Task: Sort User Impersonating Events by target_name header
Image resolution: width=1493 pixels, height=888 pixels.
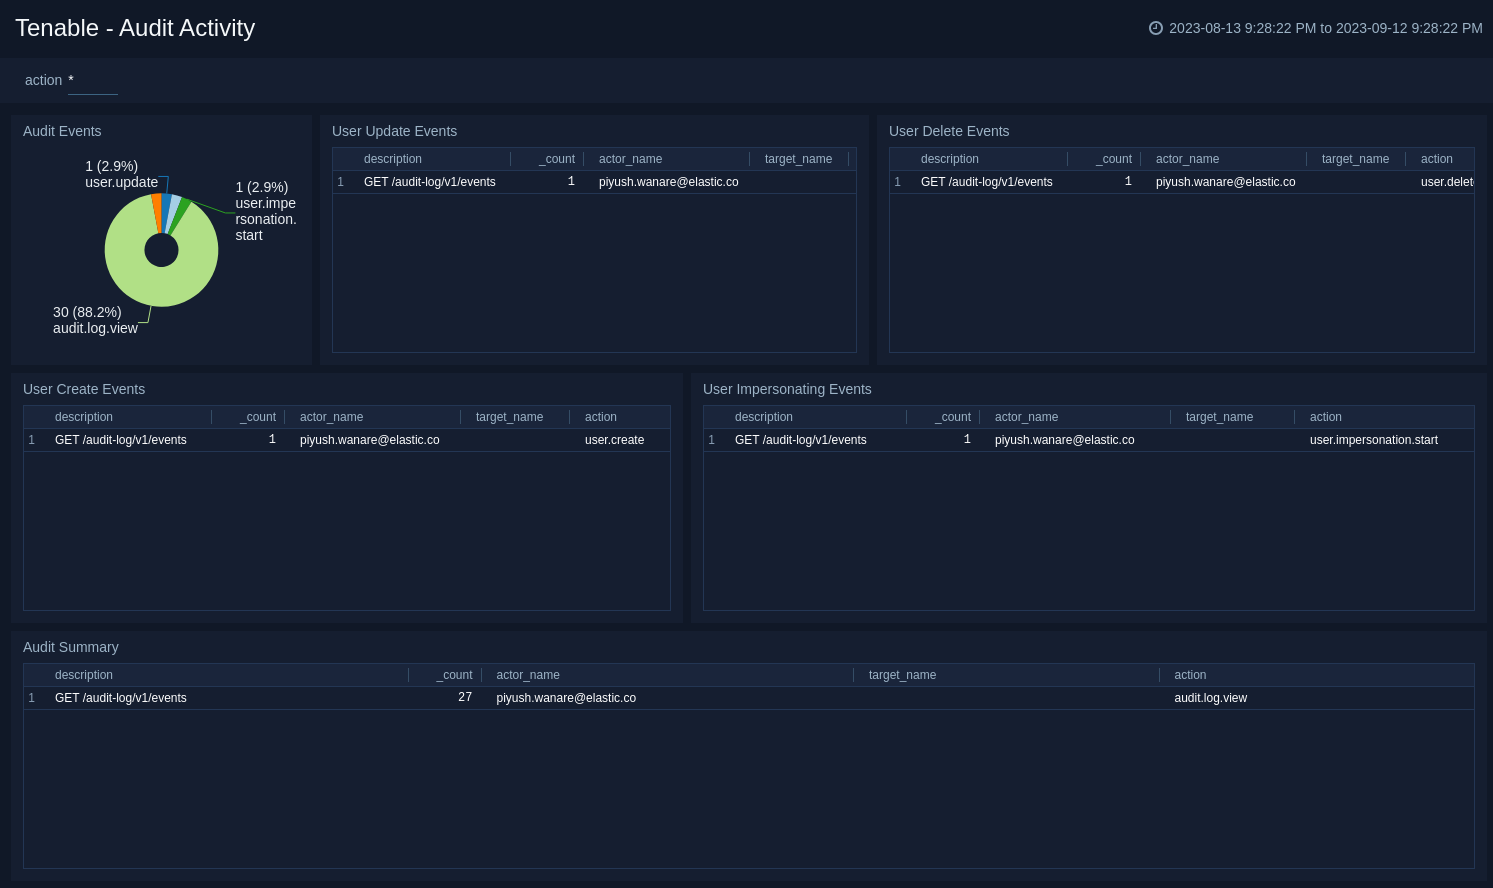Action: pos(1219,417)
